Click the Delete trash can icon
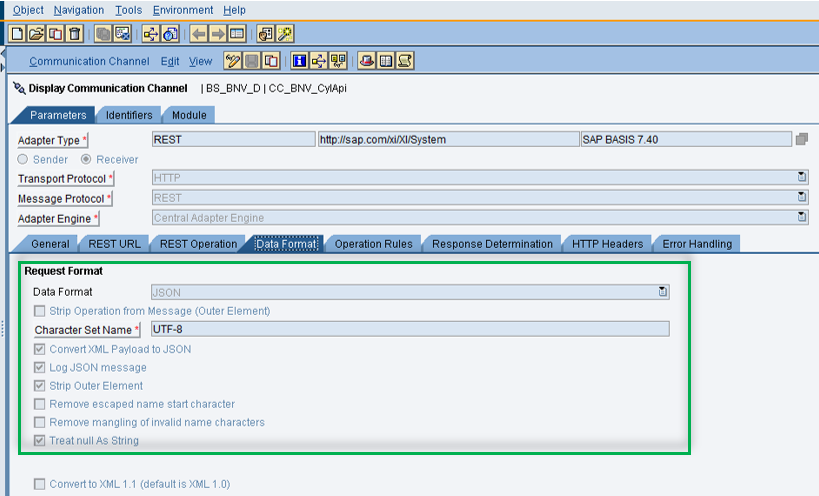819x496 pixels. [75, 34]
